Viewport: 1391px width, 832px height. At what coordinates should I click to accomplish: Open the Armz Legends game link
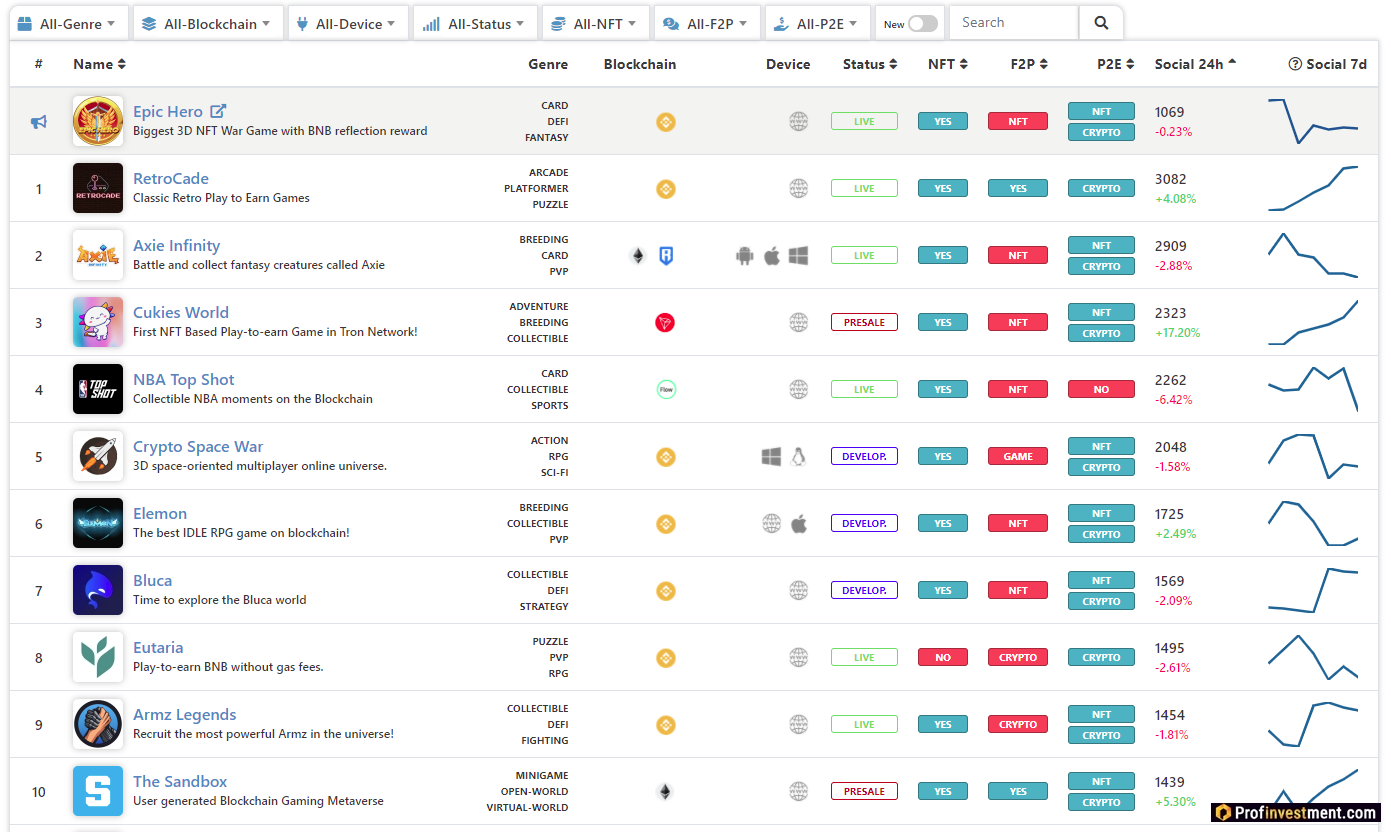coord(185,715)
